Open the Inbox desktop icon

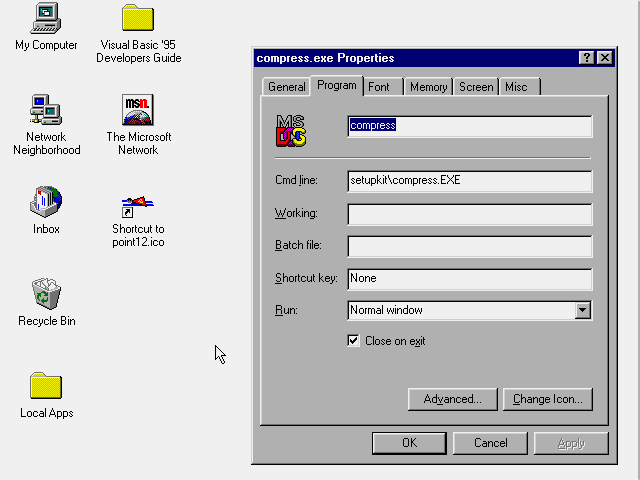[x=46, y=201]
